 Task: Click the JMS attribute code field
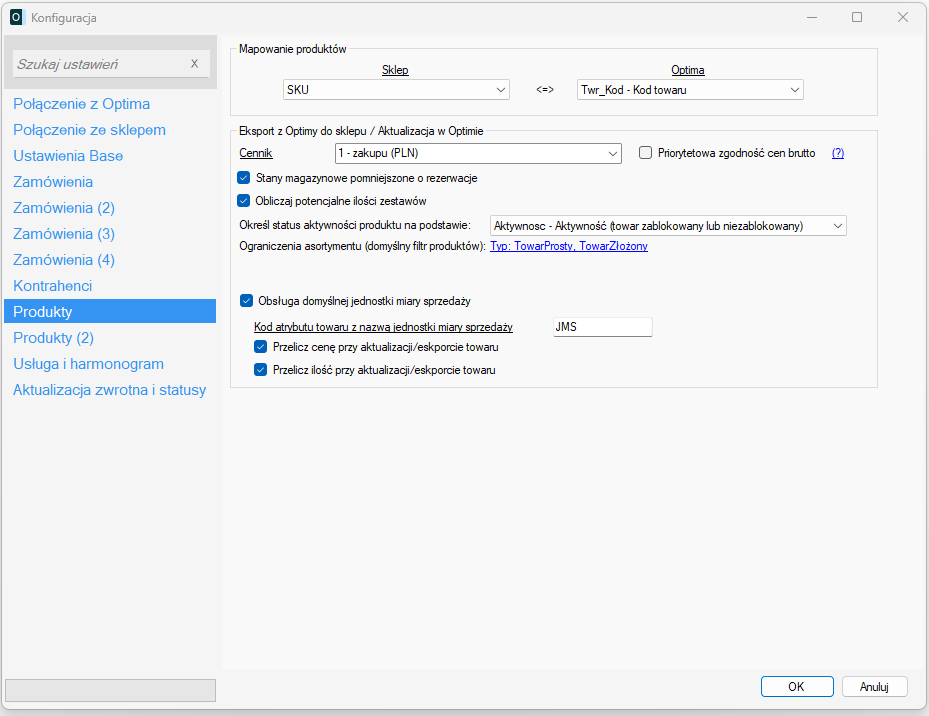603,327
